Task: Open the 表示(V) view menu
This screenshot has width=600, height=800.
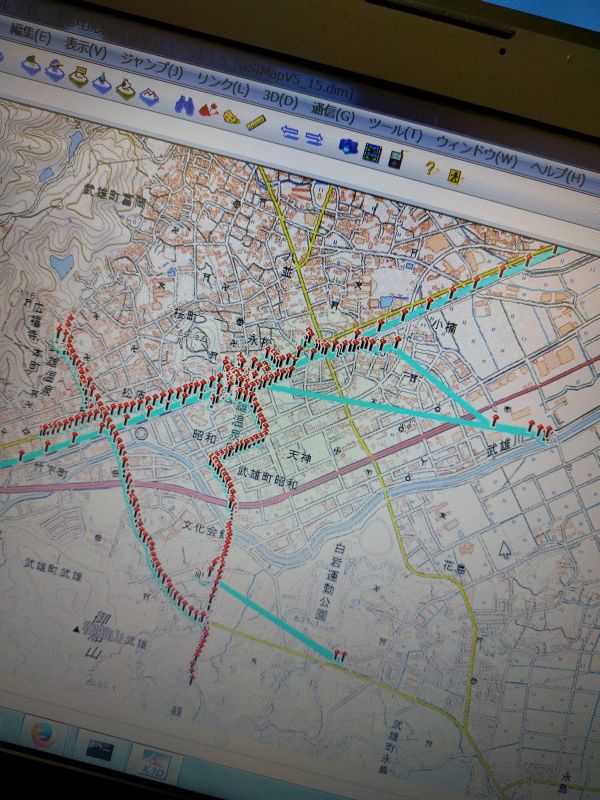Action: [x=85, y=48]
